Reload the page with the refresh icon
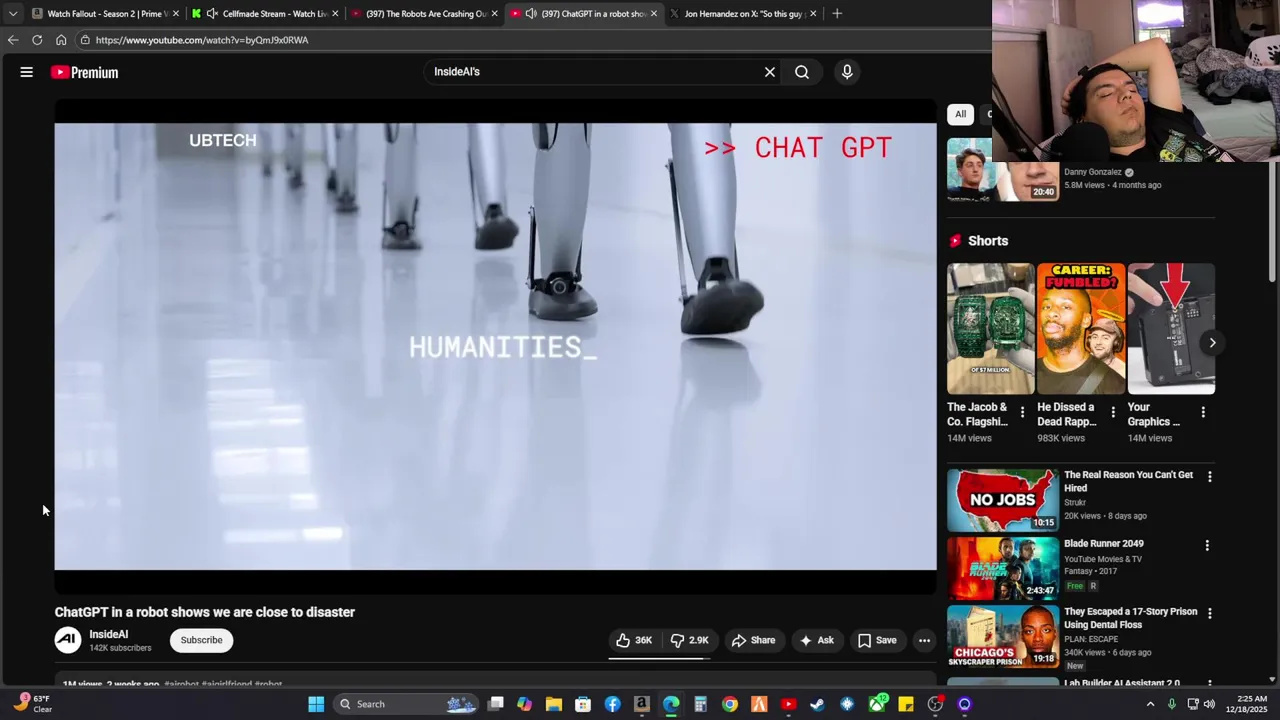The height and width of the screenshot is (720, 1280). click(37, 40)
